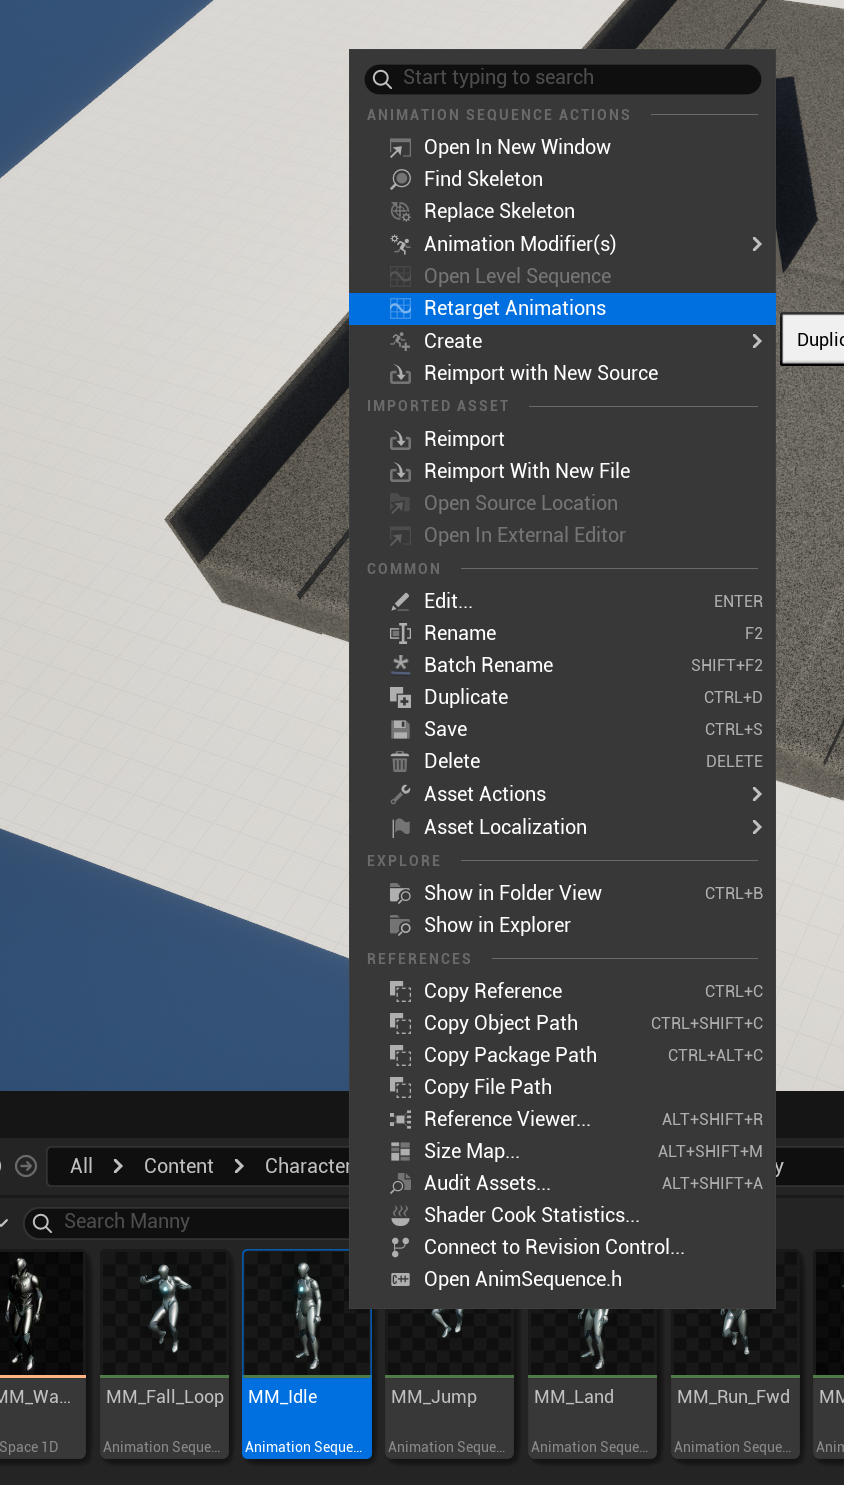The height and width of the screenshot is (1485, 844).
Task: Click the Replace Skeleton icon
Action: tap(400, 212)
